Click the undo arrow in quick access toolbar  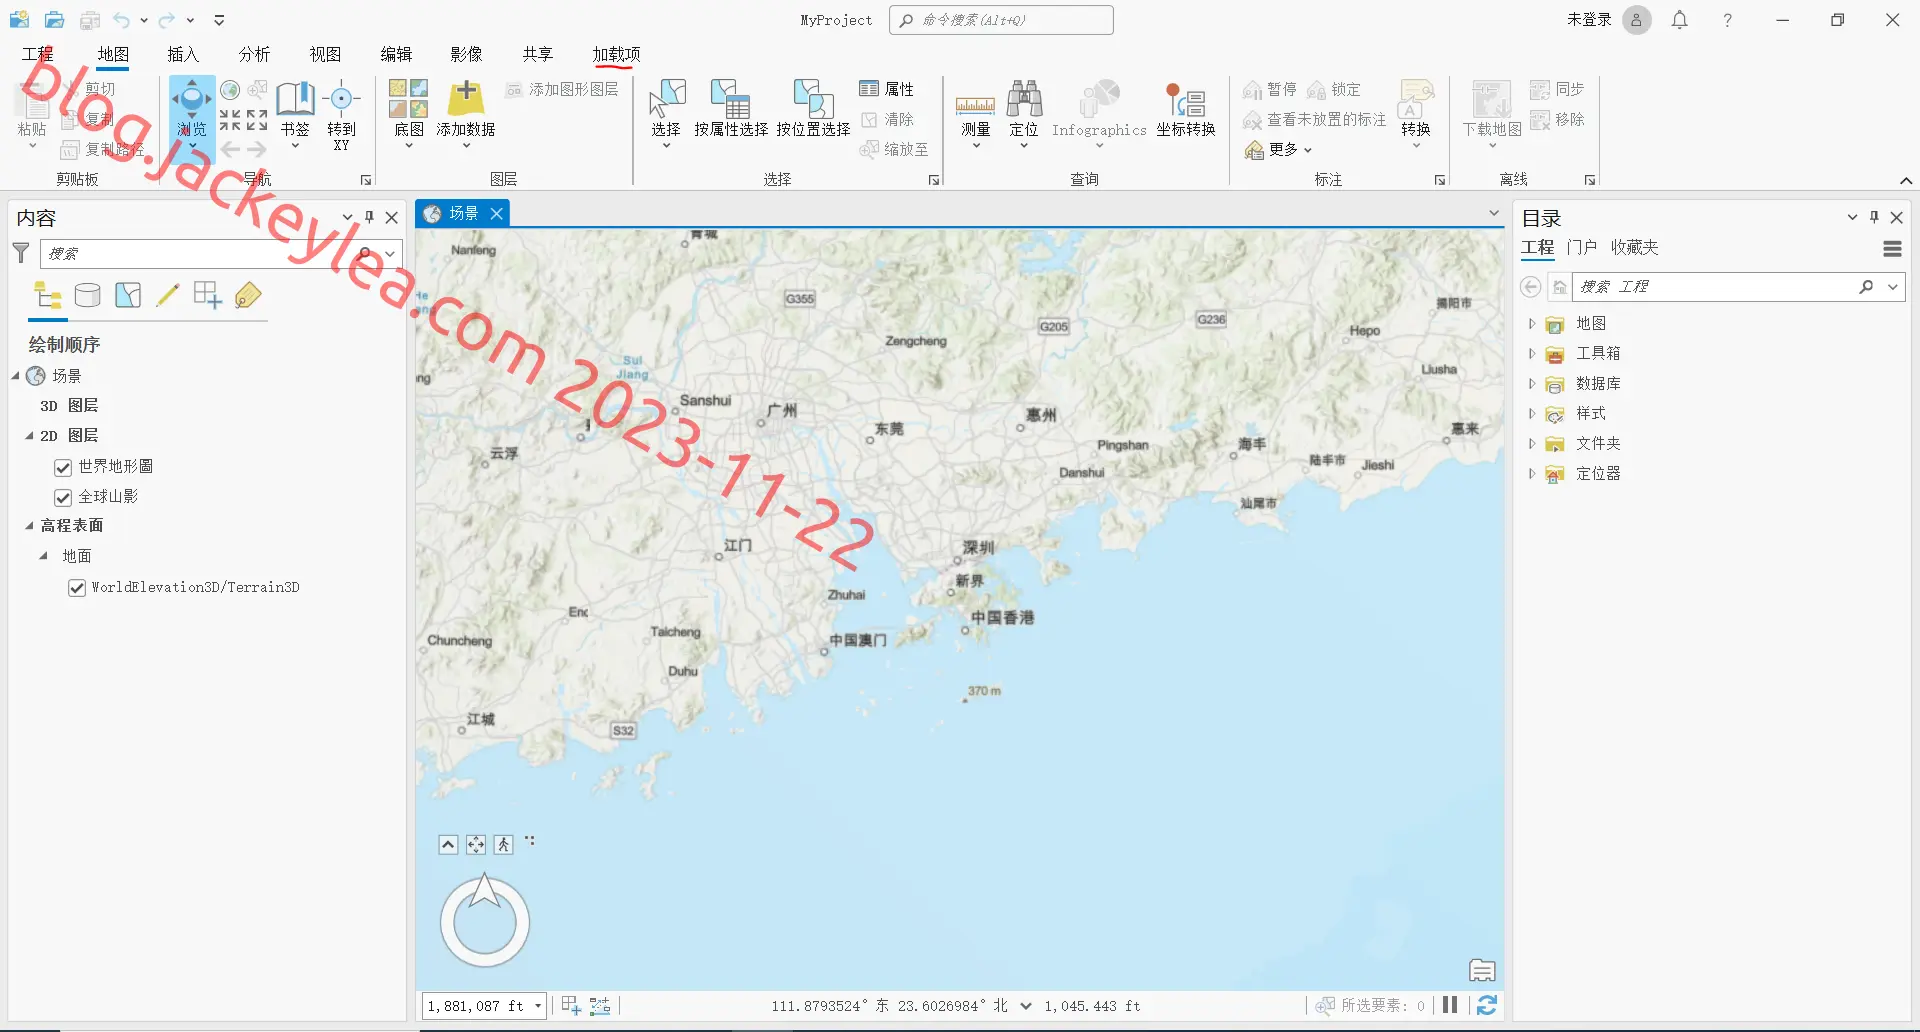122,20
